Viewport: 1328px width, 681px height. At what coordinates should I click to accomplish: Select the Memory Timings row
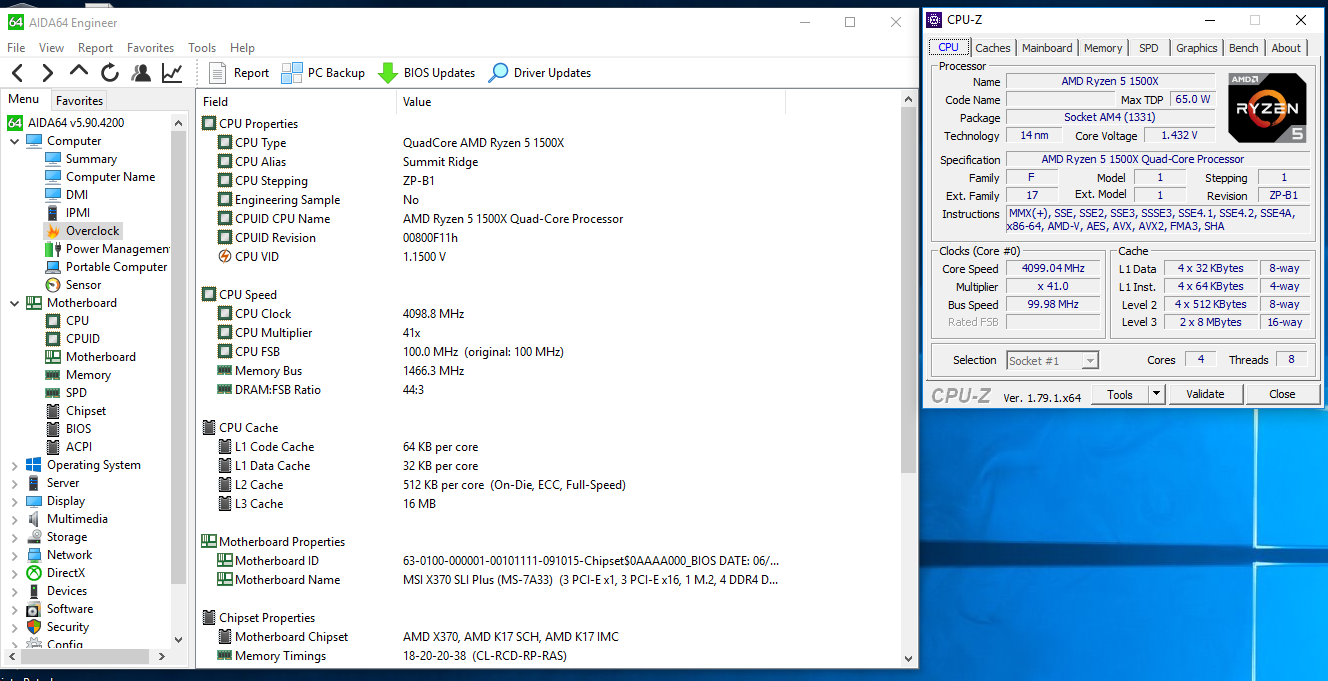556,656
